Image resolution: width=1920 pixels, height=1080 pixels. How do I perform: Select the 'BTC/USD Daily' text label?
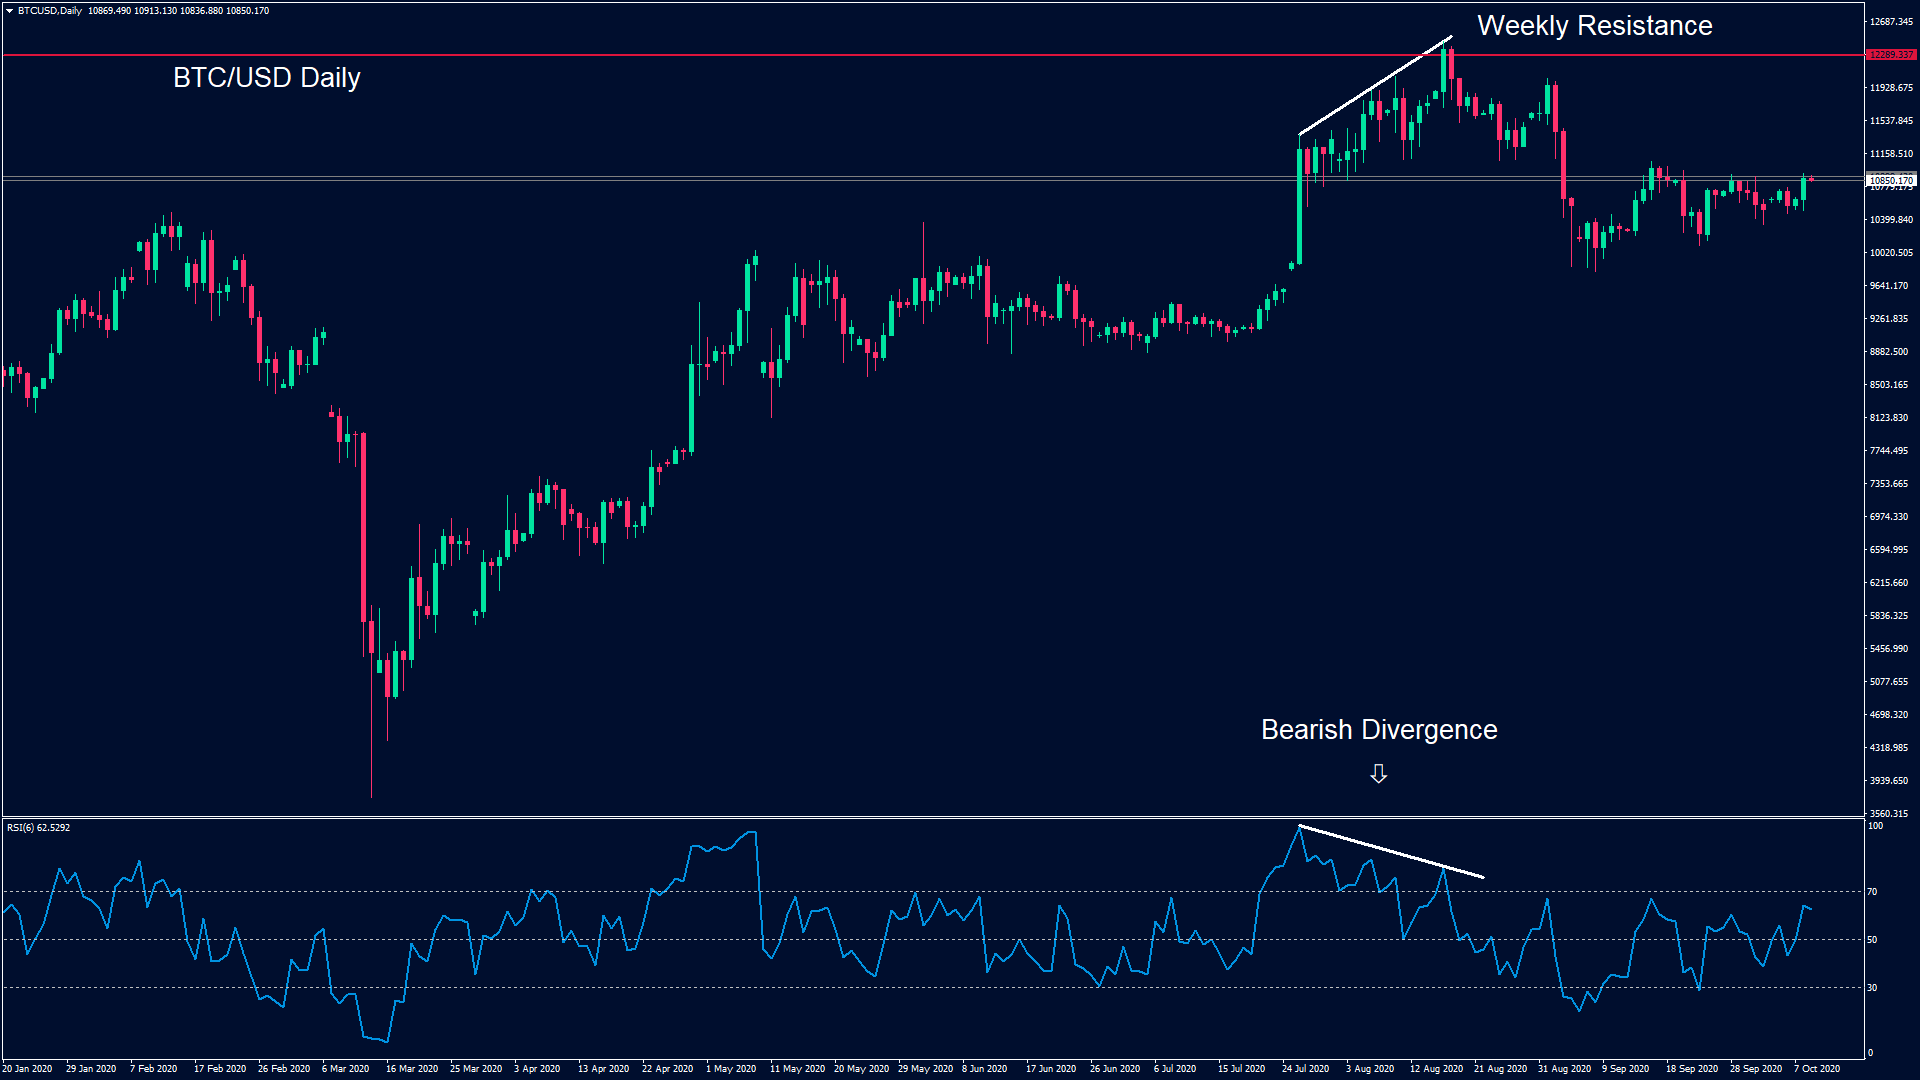(x=266, y=78)
